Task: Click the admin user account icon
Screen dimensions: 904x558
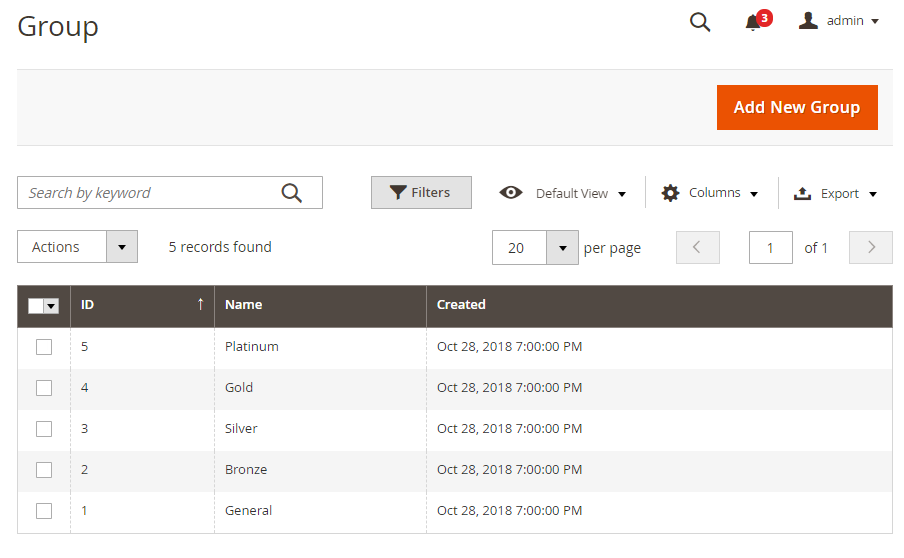Action: pyautogui.click(x=808, y=21)
